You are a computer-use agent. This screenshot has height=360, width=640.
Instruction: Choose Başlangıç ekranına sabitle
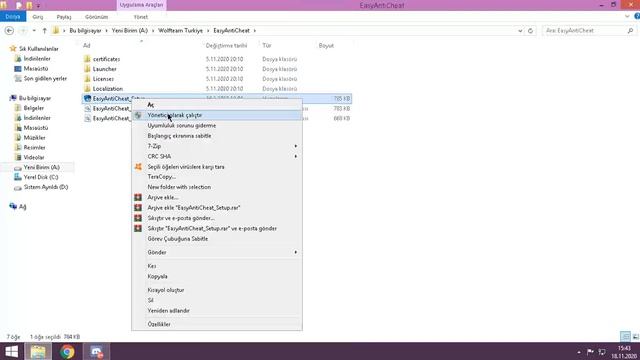(x=217, y=136)
